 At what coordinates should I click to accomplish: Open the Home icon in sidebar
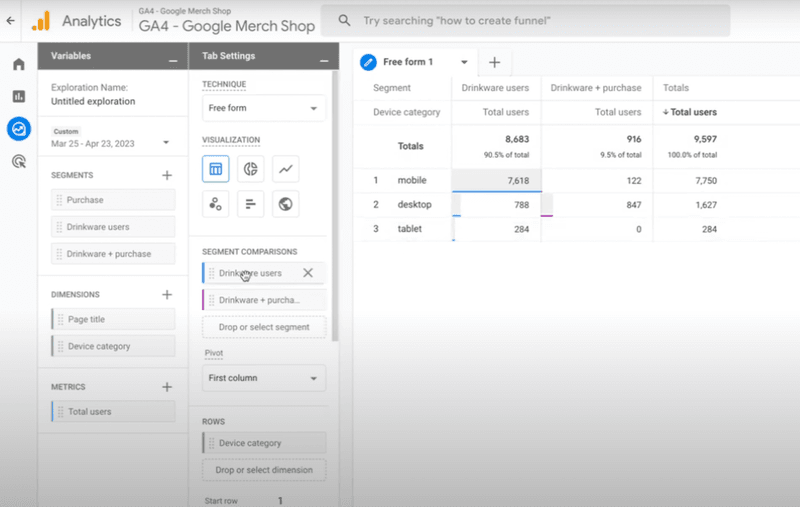point(19,64)
